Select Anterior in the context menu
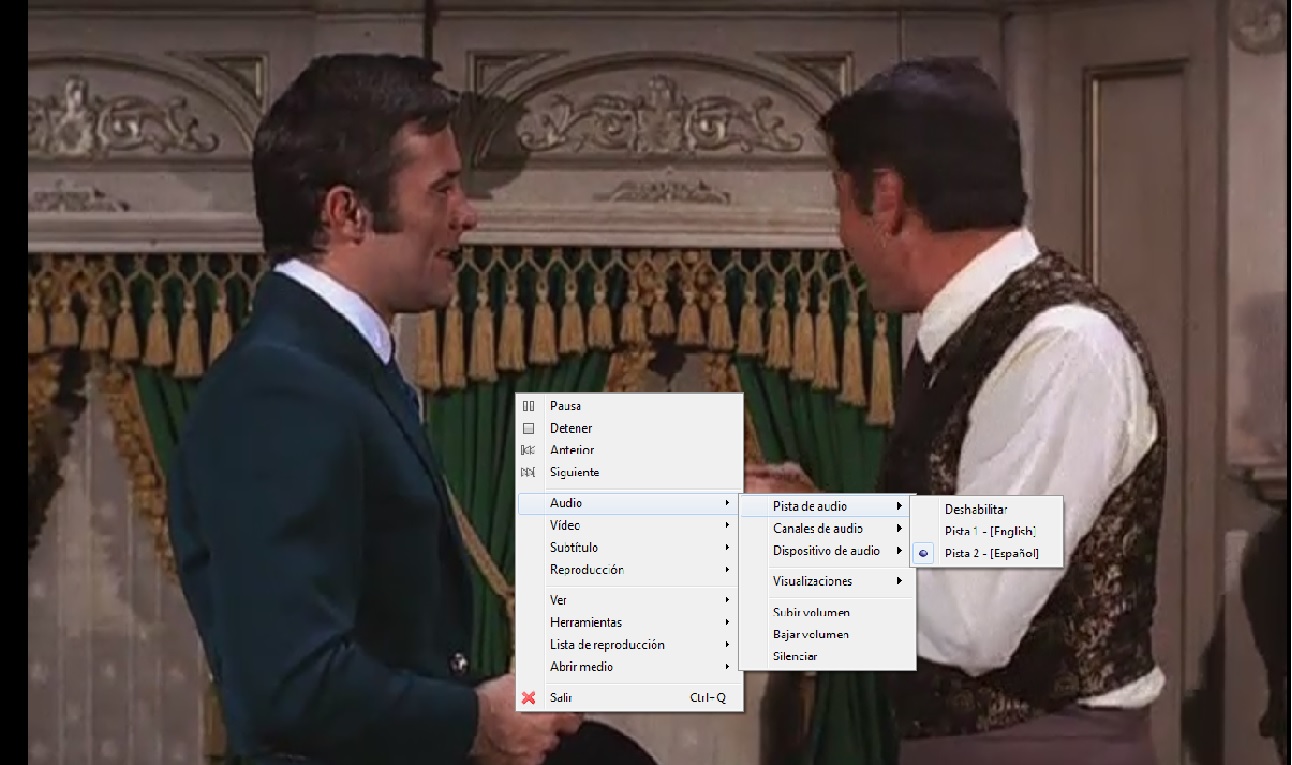Image resolution: width=1292 pixels, height=765 pixels. coord(629,450)
